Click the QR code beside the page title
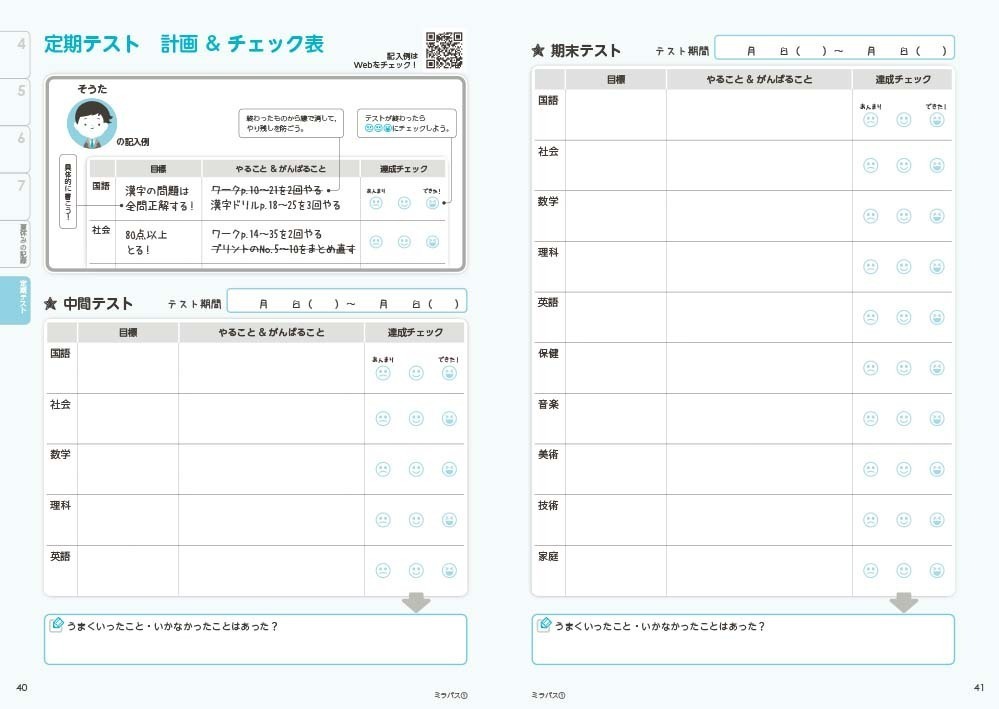 pos(444,51)
